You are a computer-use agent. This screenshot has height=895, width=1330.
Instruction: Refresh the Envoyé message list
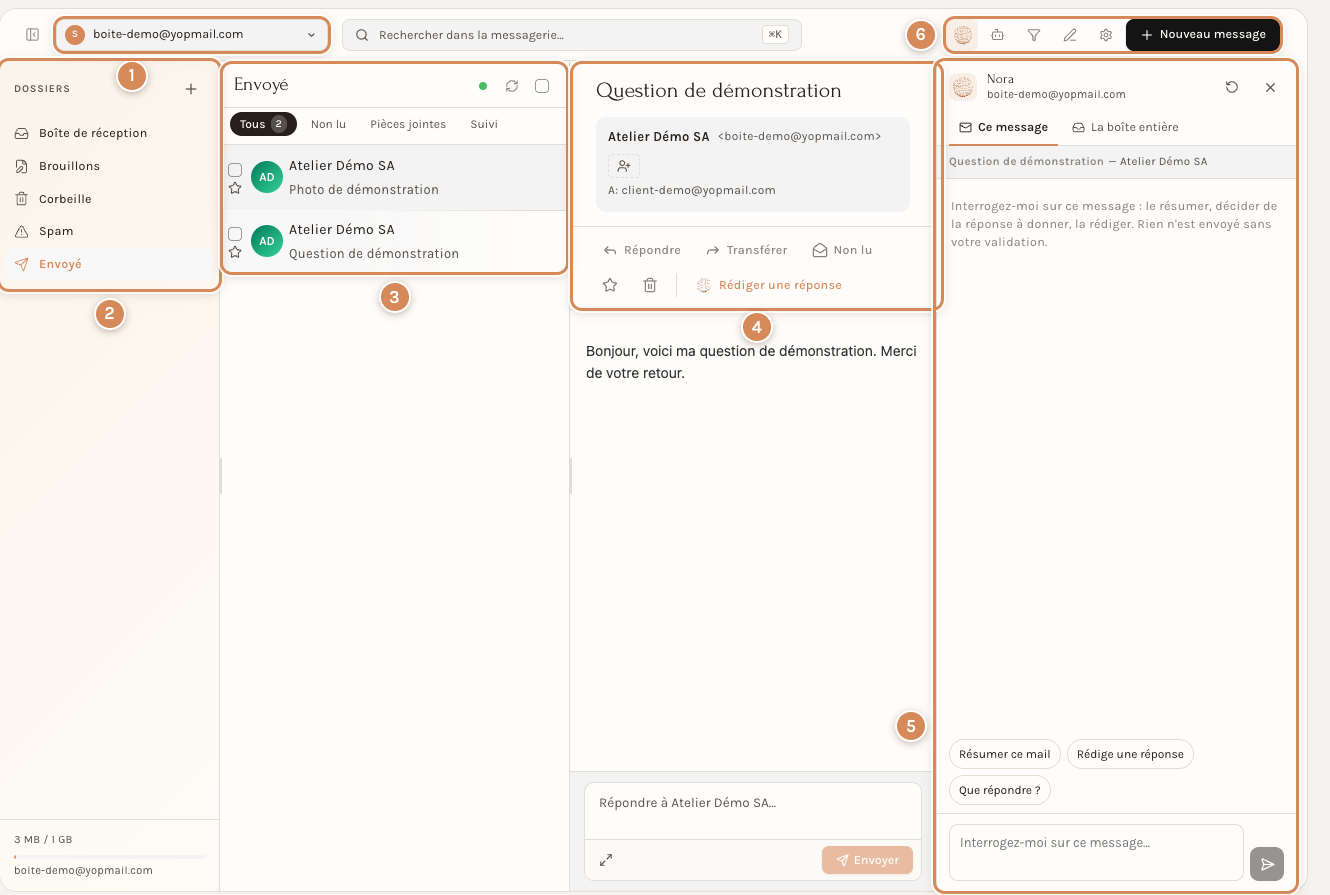(x=512, y=86)
